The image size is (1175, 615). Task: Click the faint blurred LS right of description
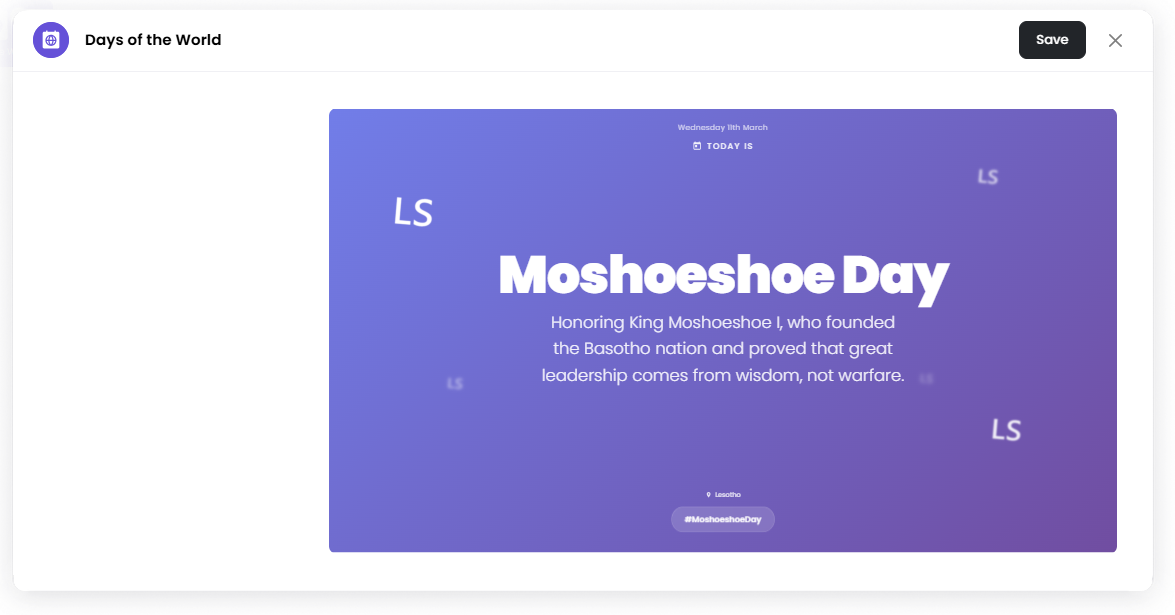pyautogui.click(x=926, y=379)
